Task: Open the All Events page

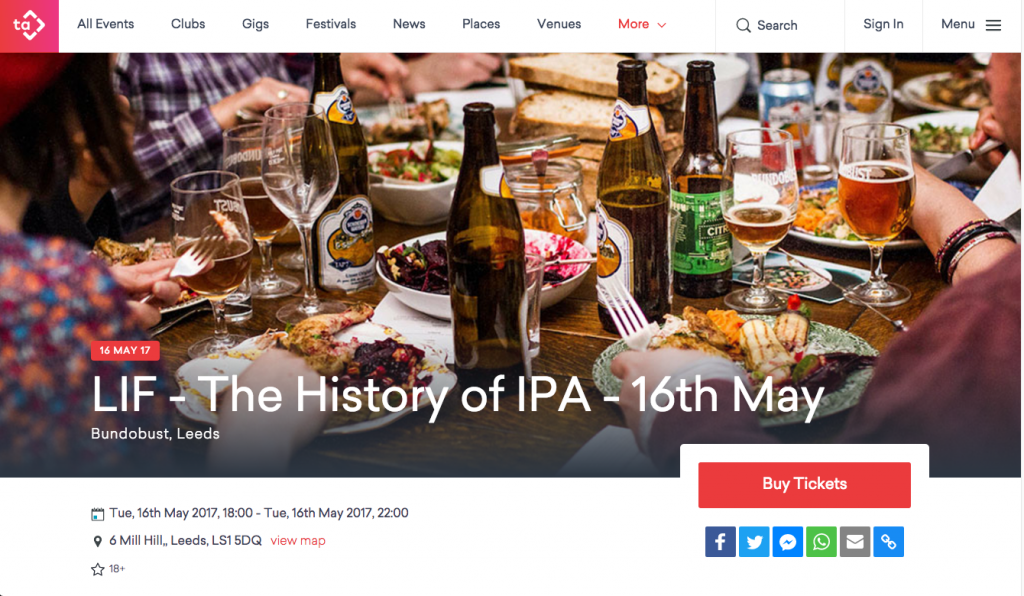Action: click(105, 24)
